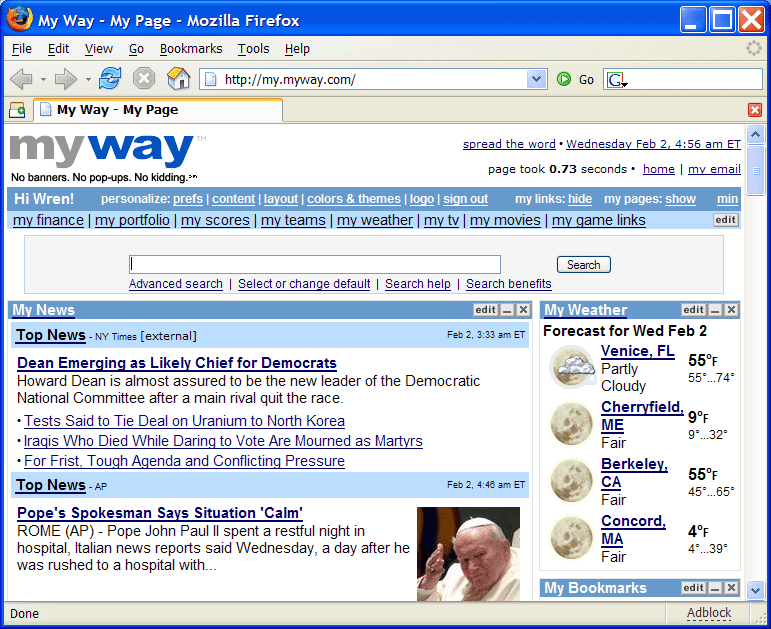Image resolution: width=771 pixels, height=629 pixels.
Task: Minimize the My News module
Action: pyautogui.click(x=507, y=310)
